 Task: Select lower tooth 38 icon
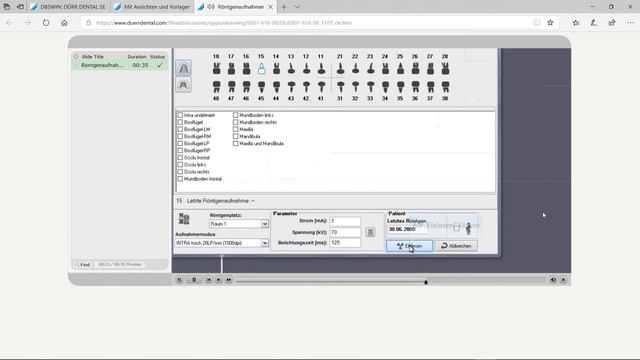click(445, 87)
